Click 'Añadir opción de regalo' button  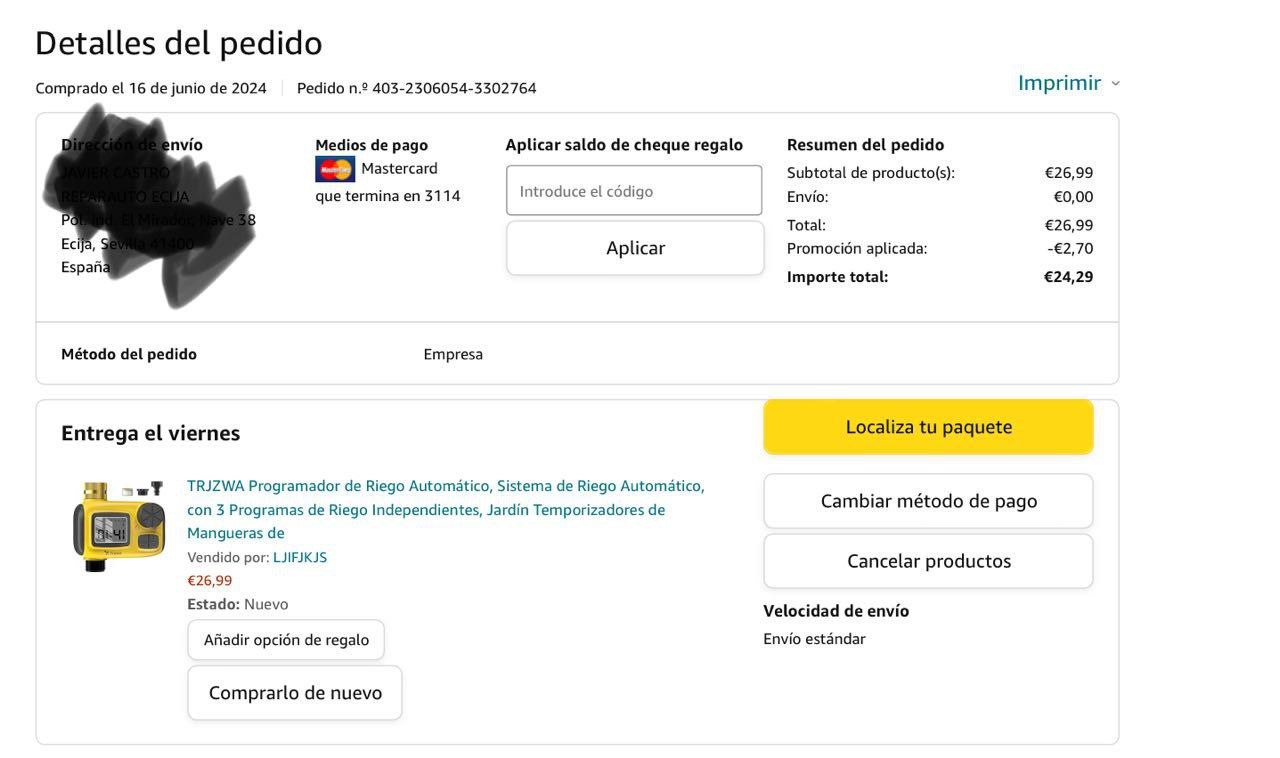[286, 640]
